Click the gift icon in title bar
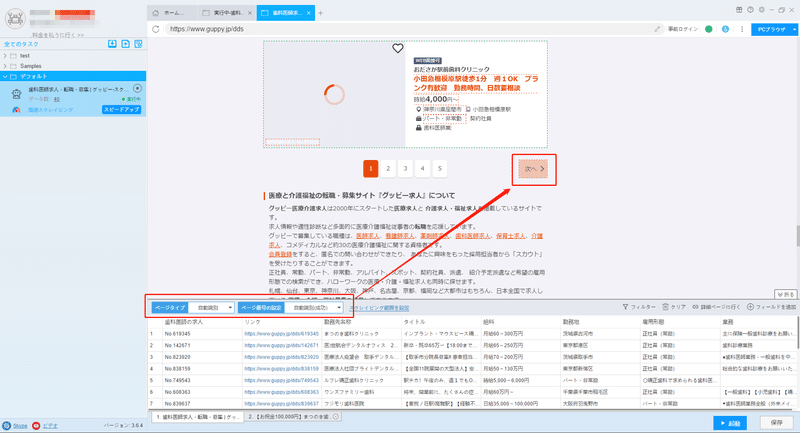This screenshot has width=800, height=433. pyautogui.click(x=739, y=10)
